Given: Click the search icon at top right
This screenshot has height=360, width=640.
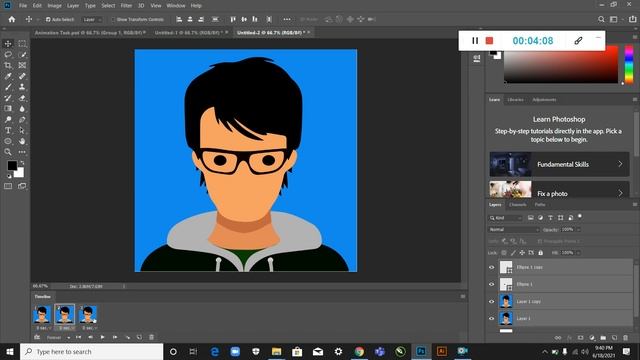Looking at the screenshot, I should tap(601, 19).
